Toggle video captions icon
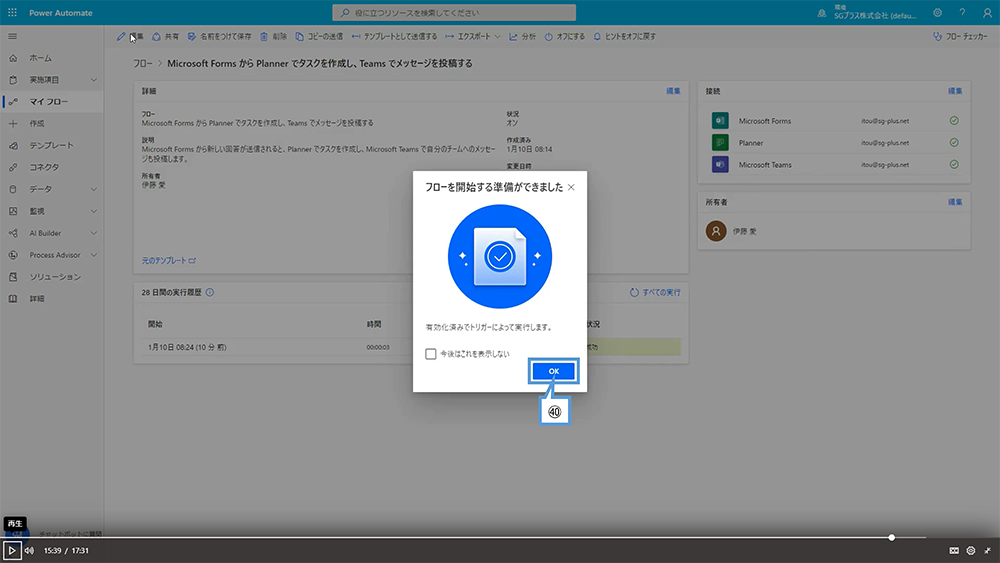Viewport: 1000px width, 563px height. 954,550
